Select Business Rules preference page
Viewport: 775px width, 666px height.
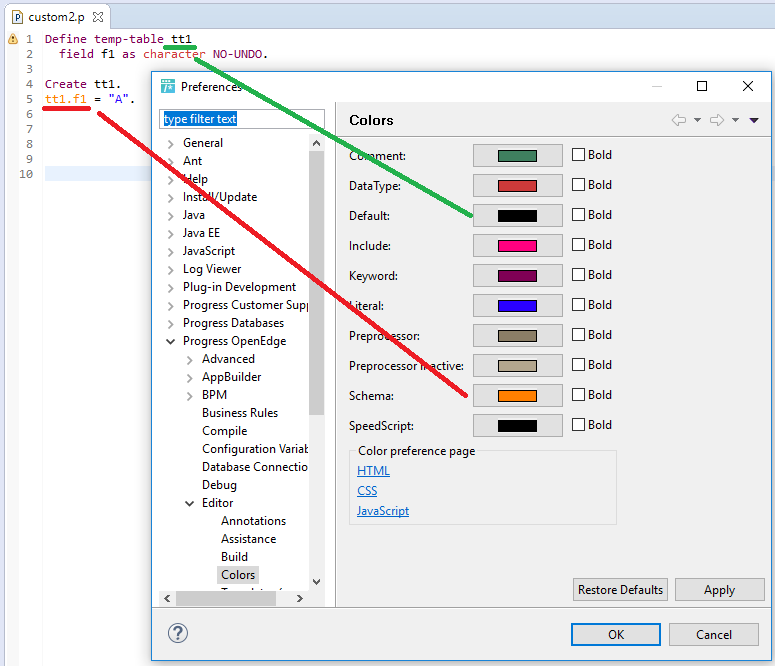(x=240, y=413)
